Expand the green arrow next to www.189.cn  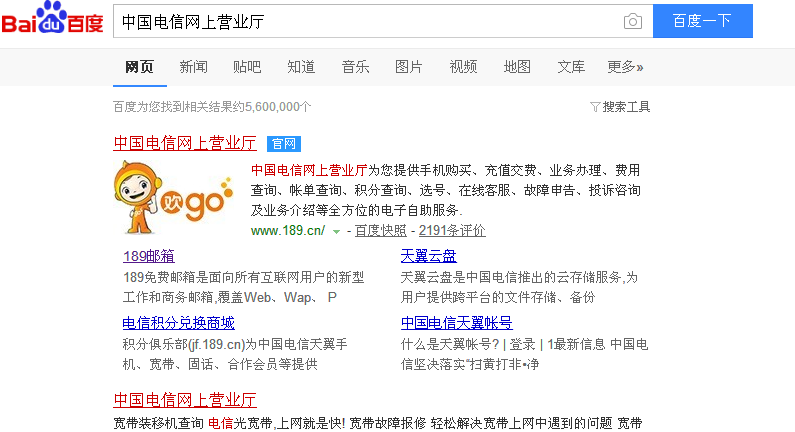pos(337,231)
